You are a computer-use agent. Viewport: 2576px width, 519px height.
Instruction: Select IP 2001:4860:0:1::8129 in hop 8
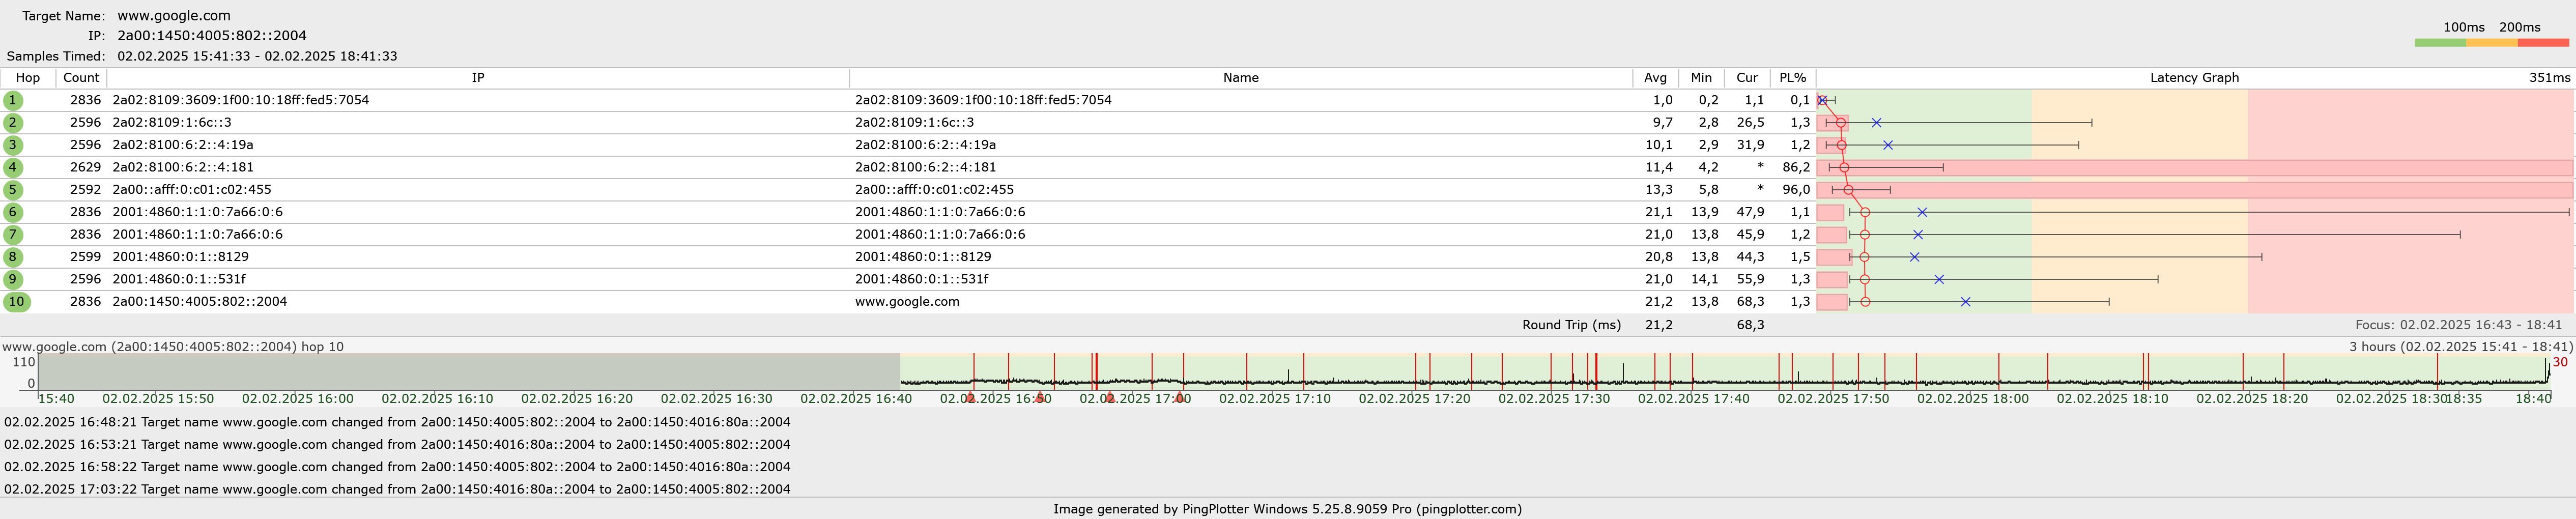(181, 257)
